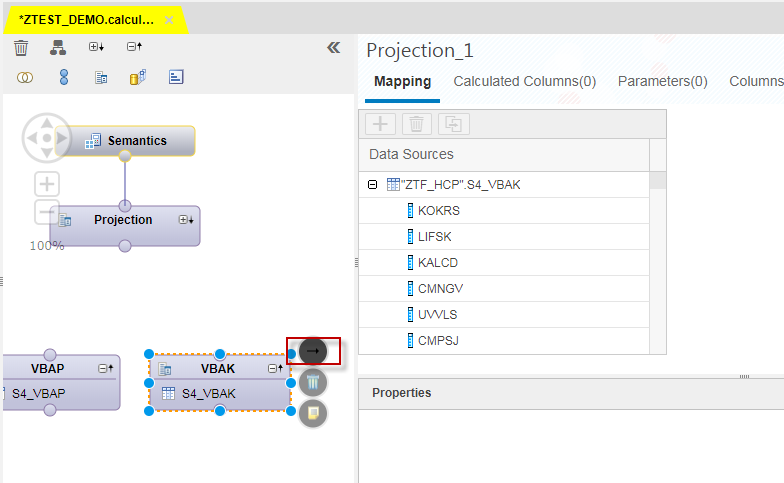Click the black arrow connector beside VBAK
784x483 pixels.
point(313,351)
